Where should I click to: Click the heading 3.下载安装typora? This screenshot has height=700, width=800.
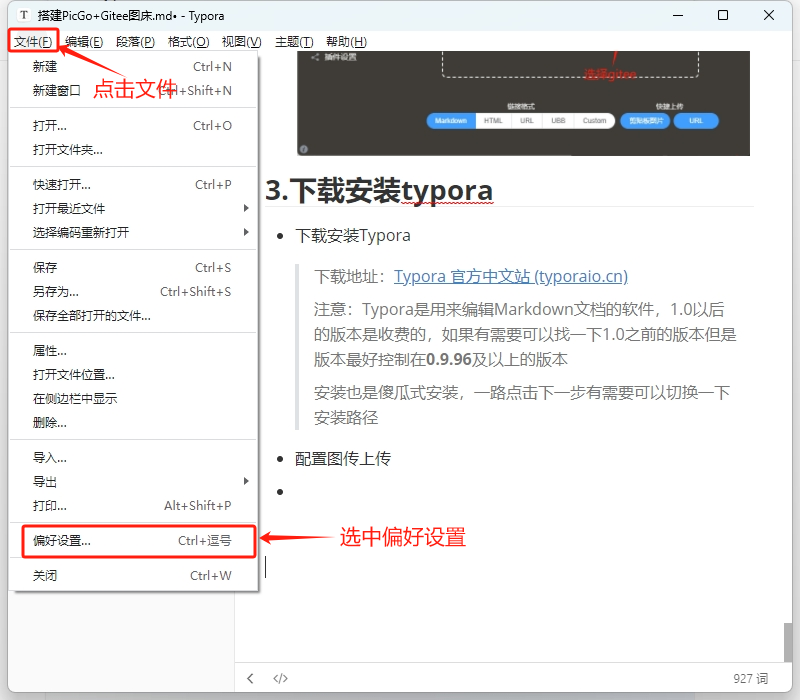pyautogui.click(x=379, y=190)
